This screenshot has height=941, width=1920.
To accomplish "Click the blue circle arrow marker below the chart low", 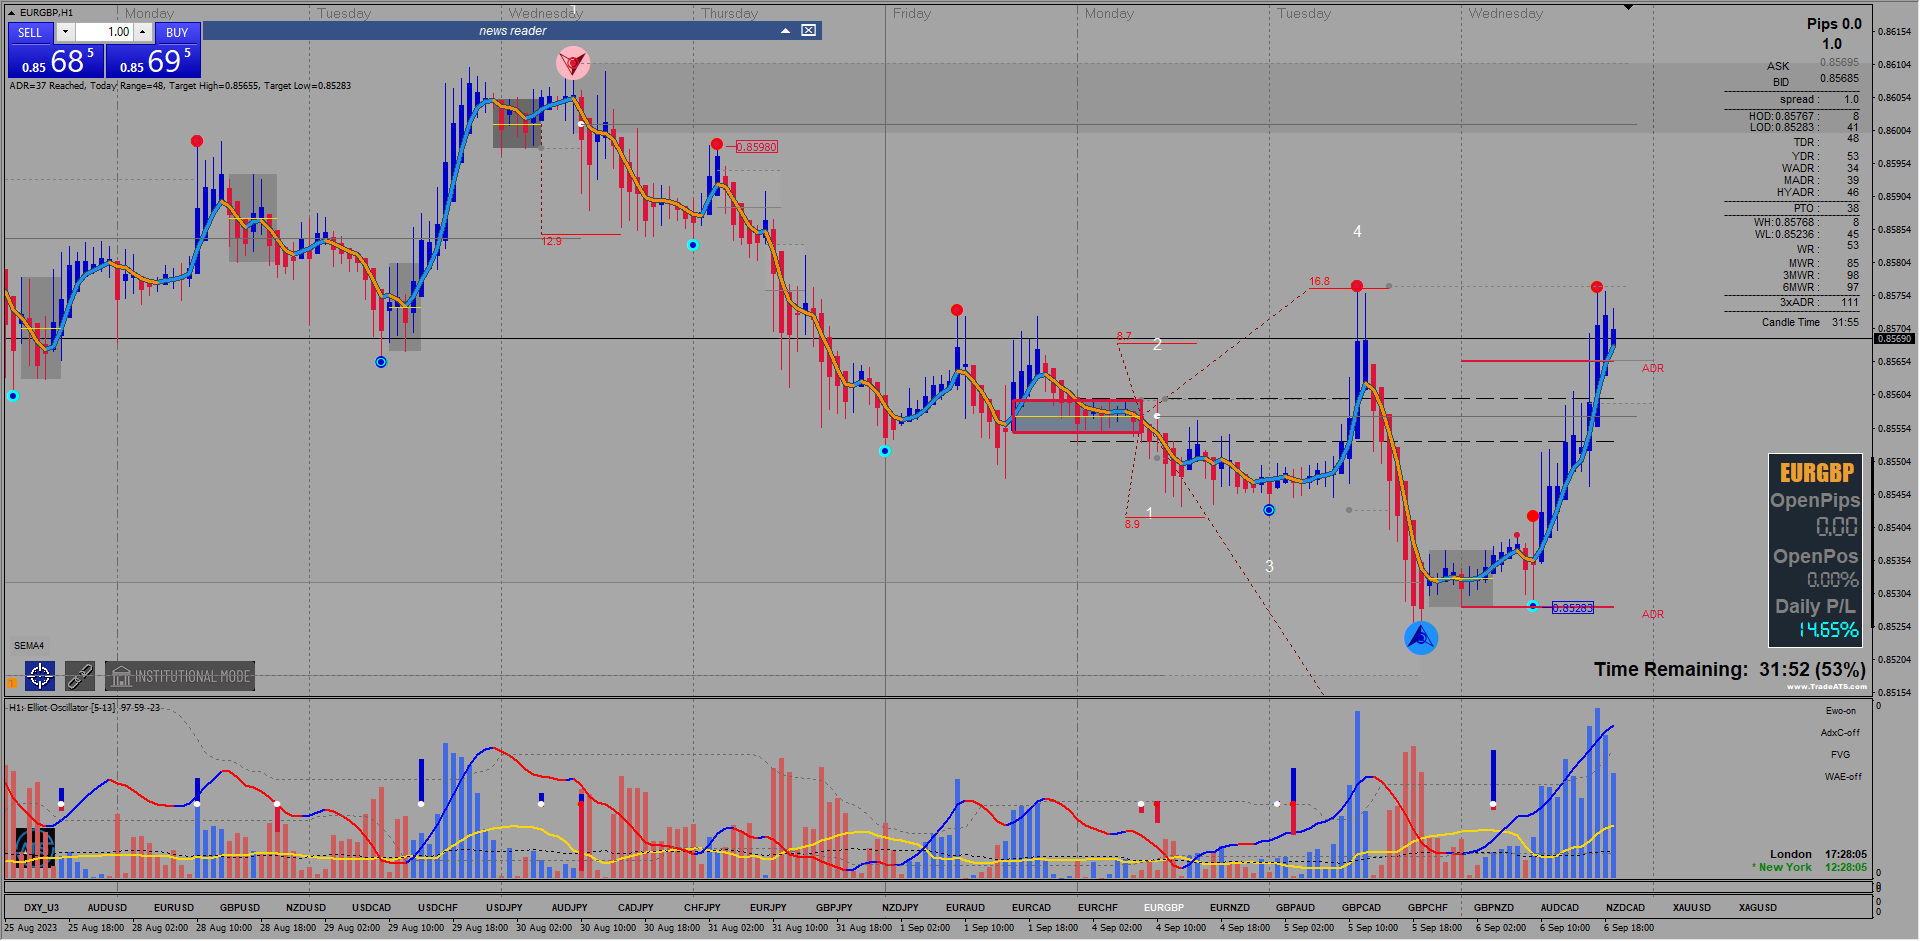I will click(x=1421, y=637).
